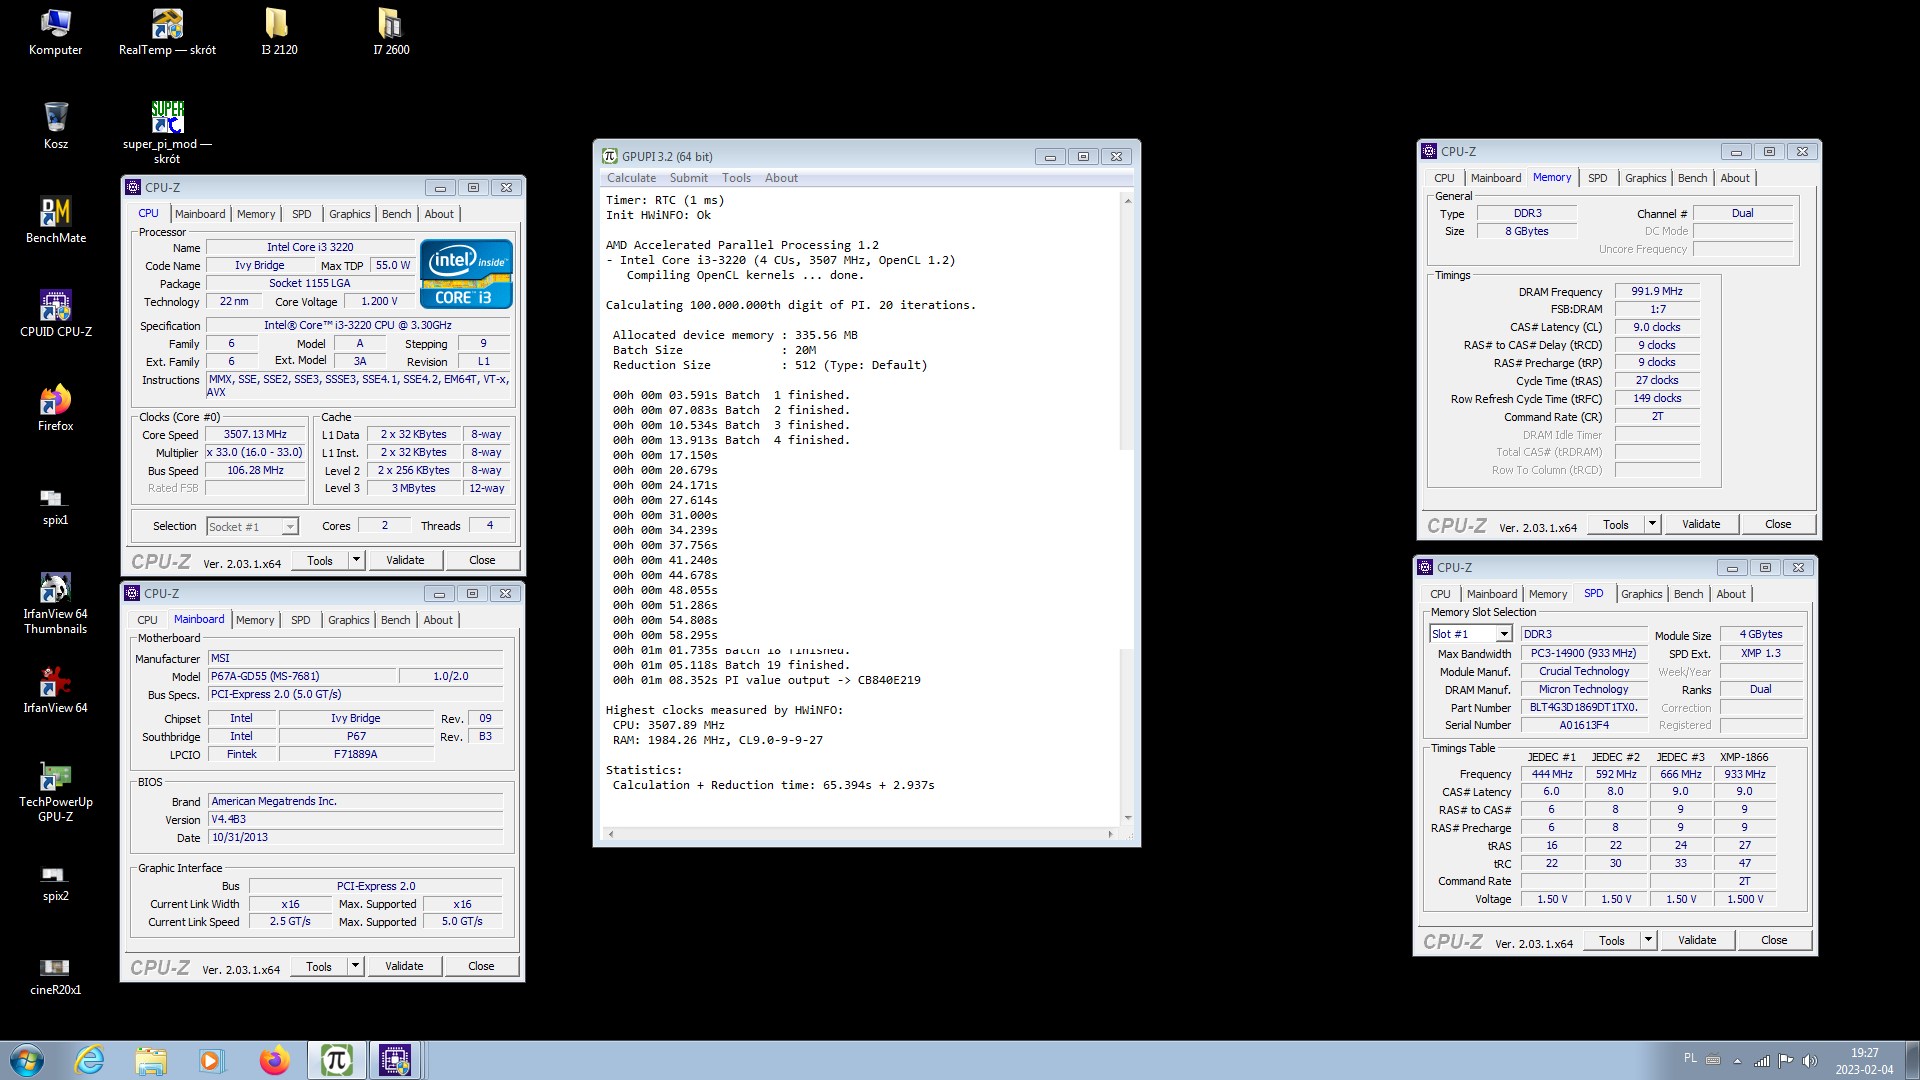Switch to Graphics tab in Mainboard window
Image resolution: width=1920 pixels, height=1080 pixels.
[x=348, y=620]
